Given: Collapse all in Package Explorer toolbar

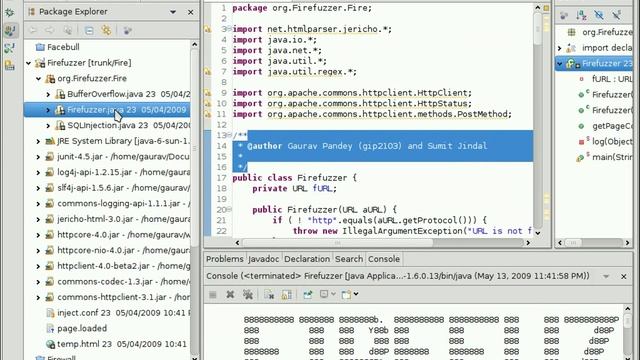Looking at the screenshot, I should pyautogui.click(x=89, y=30).
